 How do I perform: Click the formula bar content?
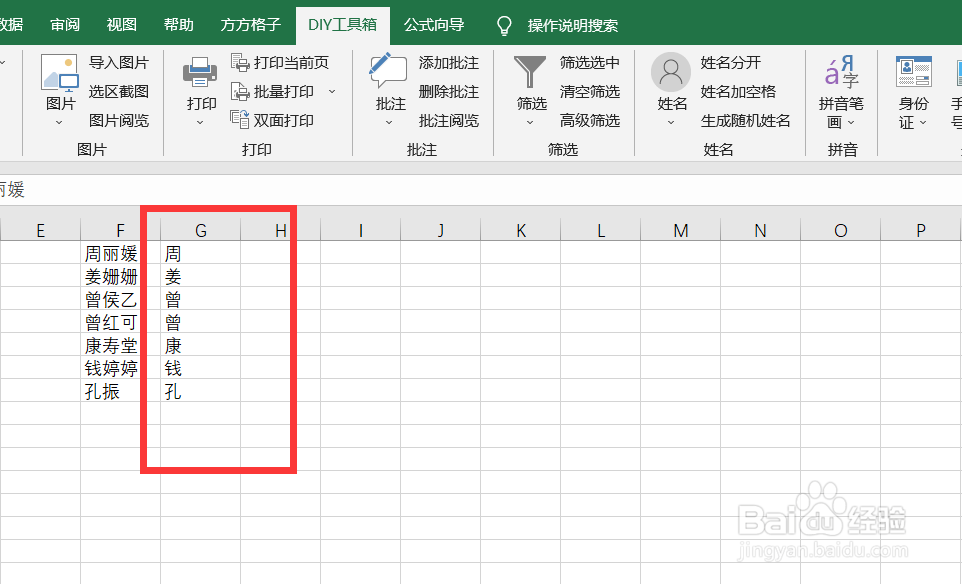point(481,190)
